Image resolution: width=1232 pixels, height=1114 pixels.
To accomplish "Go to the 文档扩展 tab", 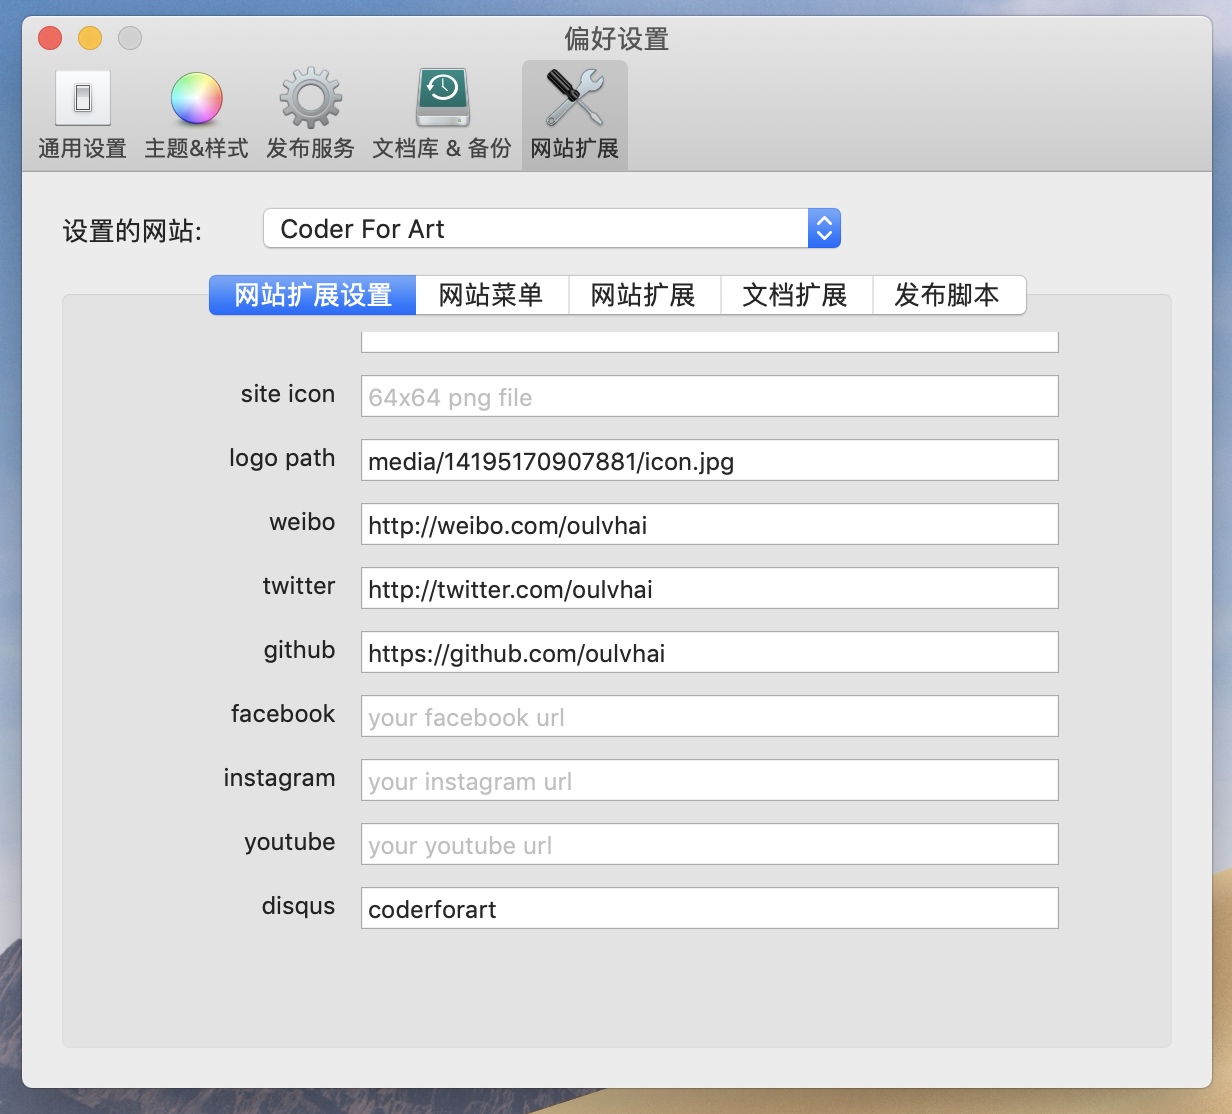I will click(795, 295).
